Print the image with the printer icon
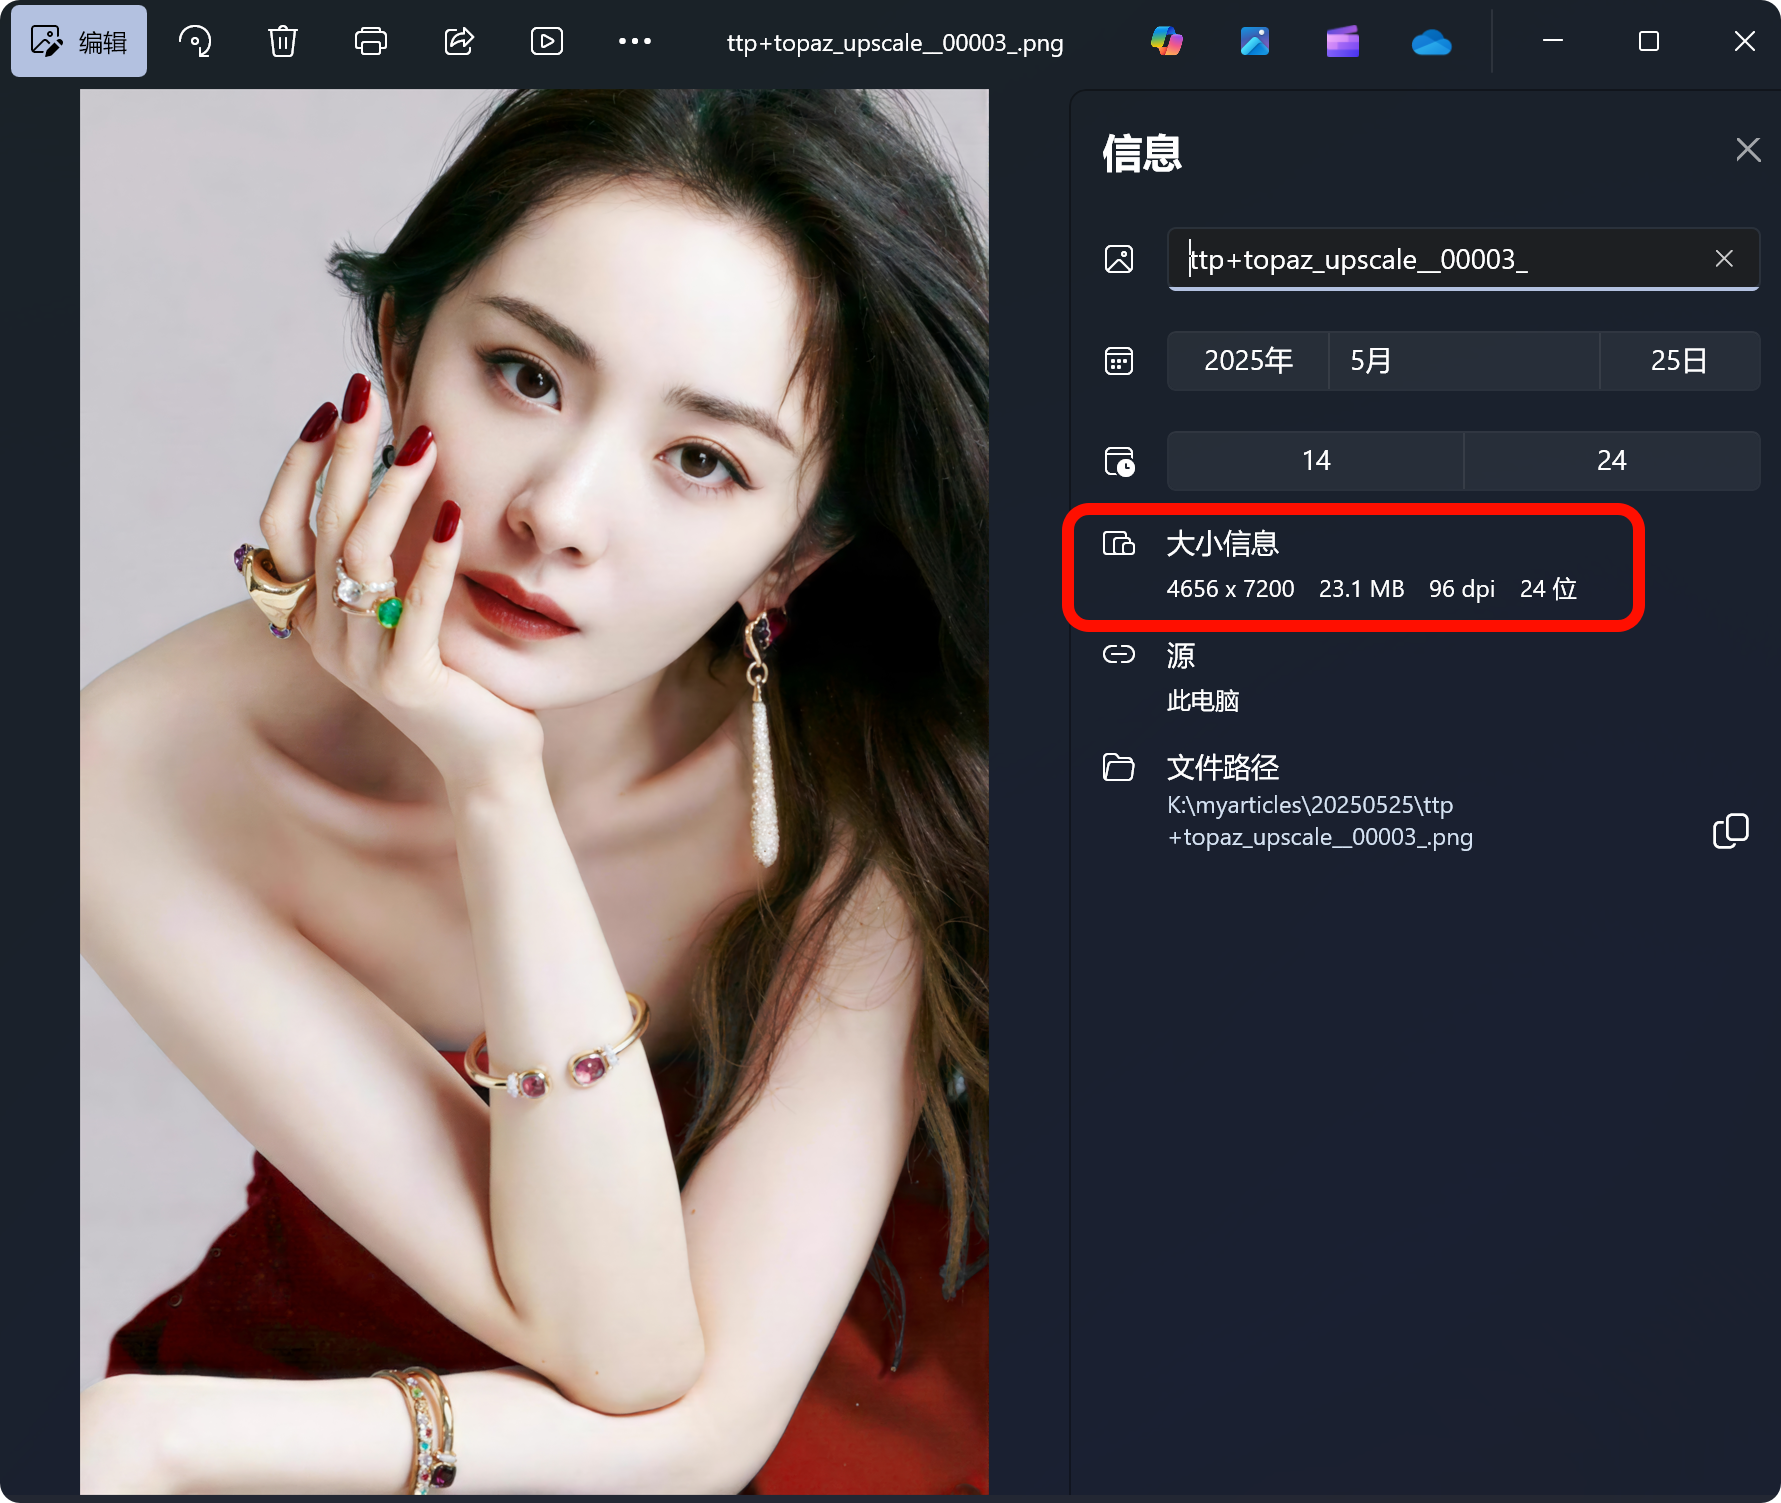 click(371, 41)
